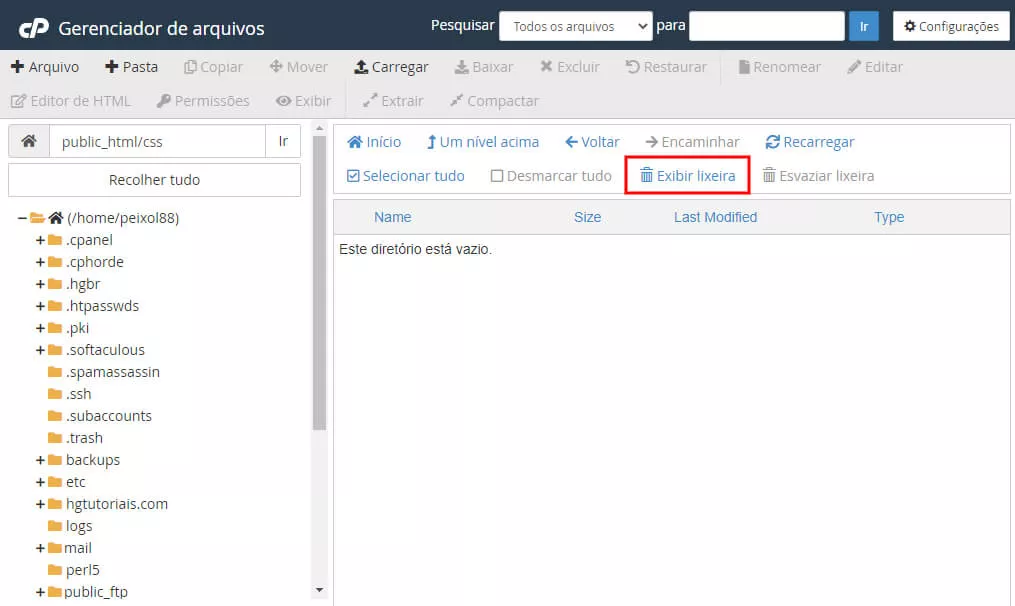Expand the etc folder
Screen dimensions: 1015x606
point(40,482)
